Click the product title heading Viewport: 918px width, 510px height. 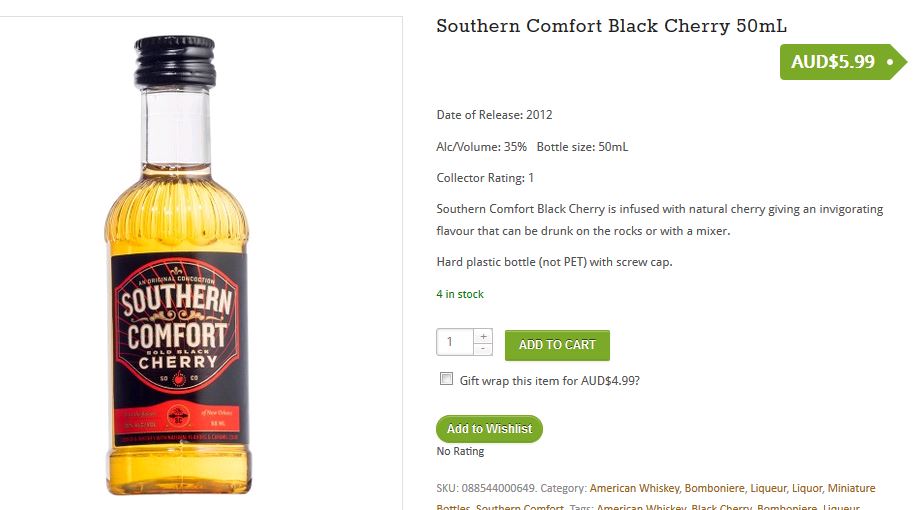pos(611,26)
